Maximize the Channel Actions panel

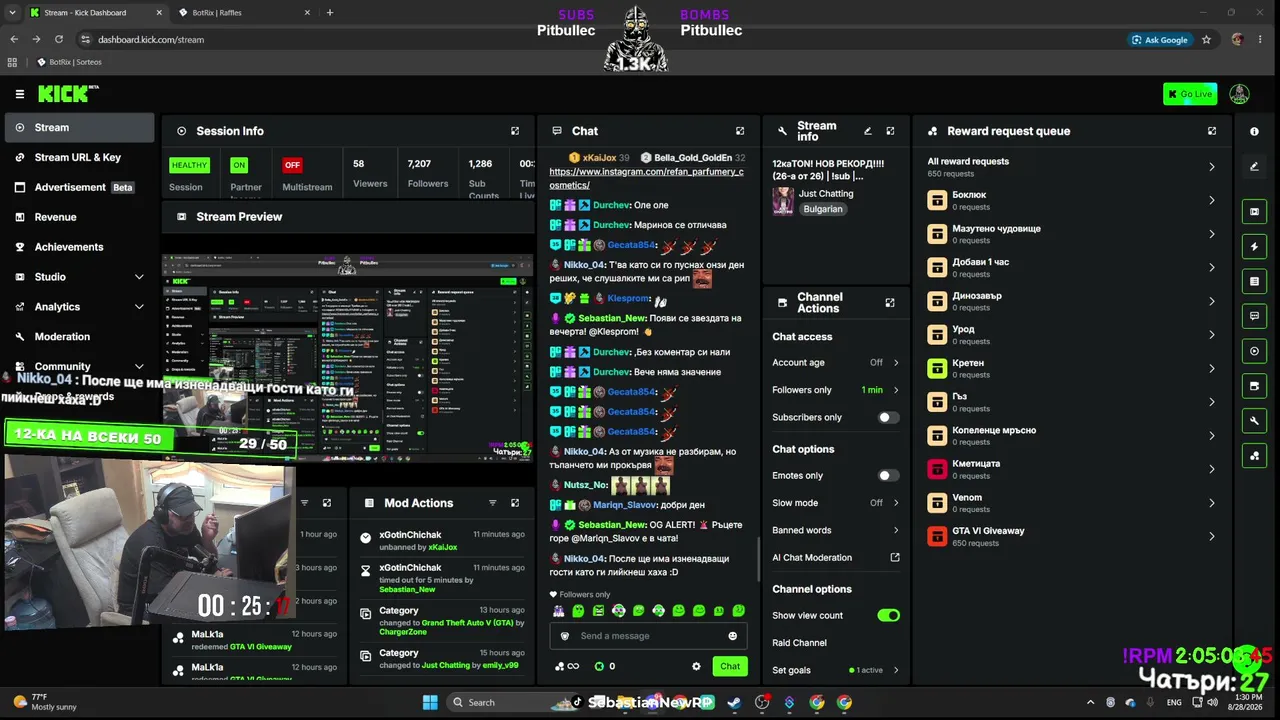tap(890, 302)
